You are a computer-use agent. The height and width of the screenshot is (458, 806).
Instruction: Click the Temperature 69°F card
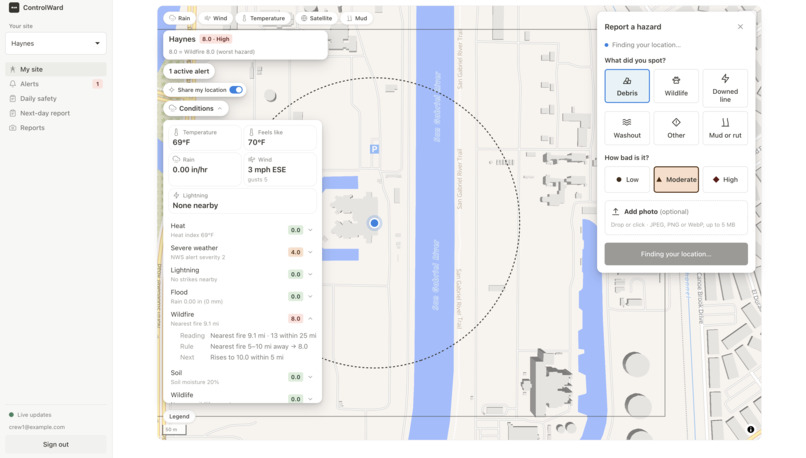coord(205,138)
